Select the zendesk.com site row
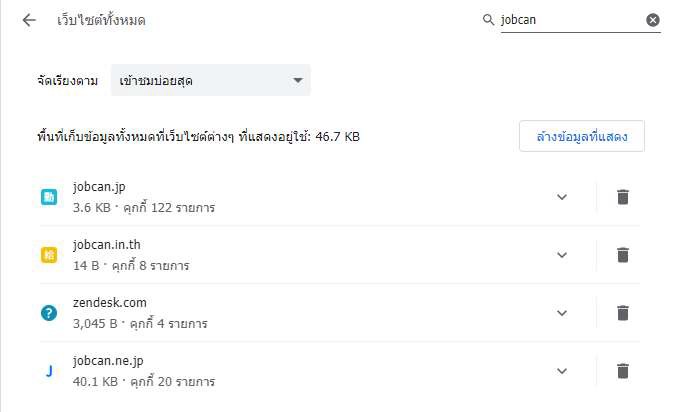The image size is (678, 412). coord(300,313)
